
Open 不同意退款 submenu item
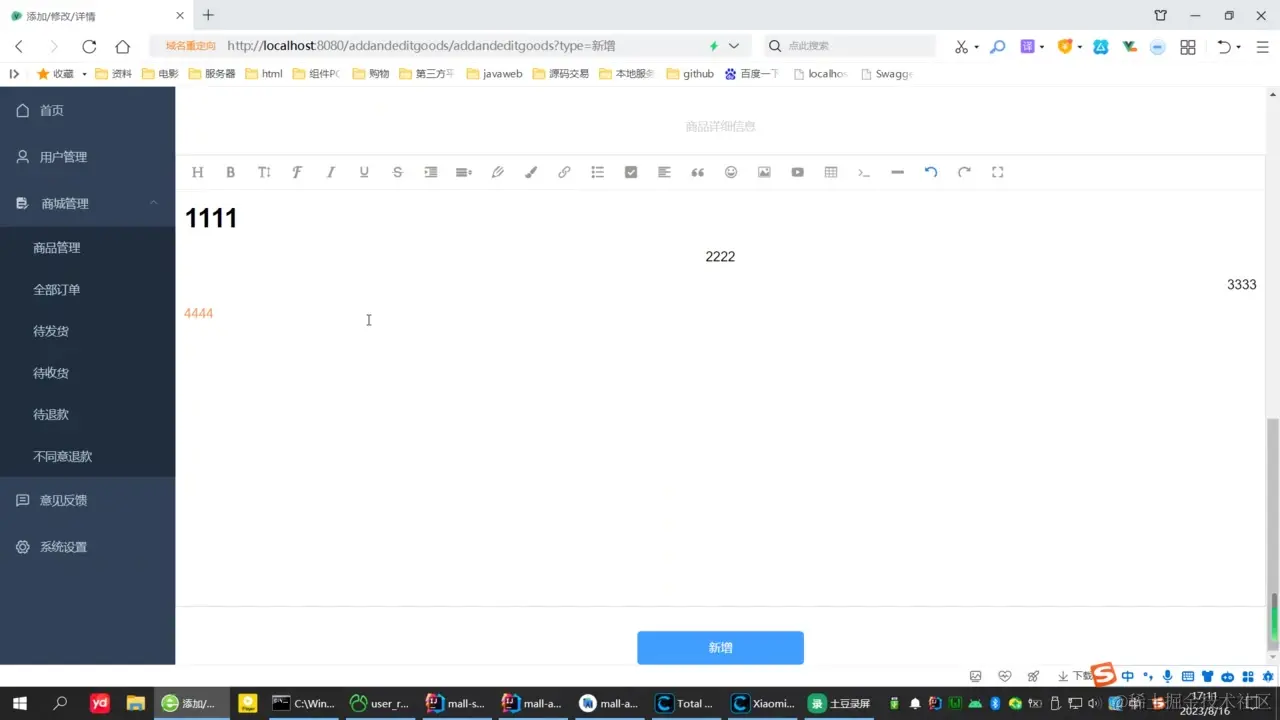pyautogui.click(x=87, y=456)
